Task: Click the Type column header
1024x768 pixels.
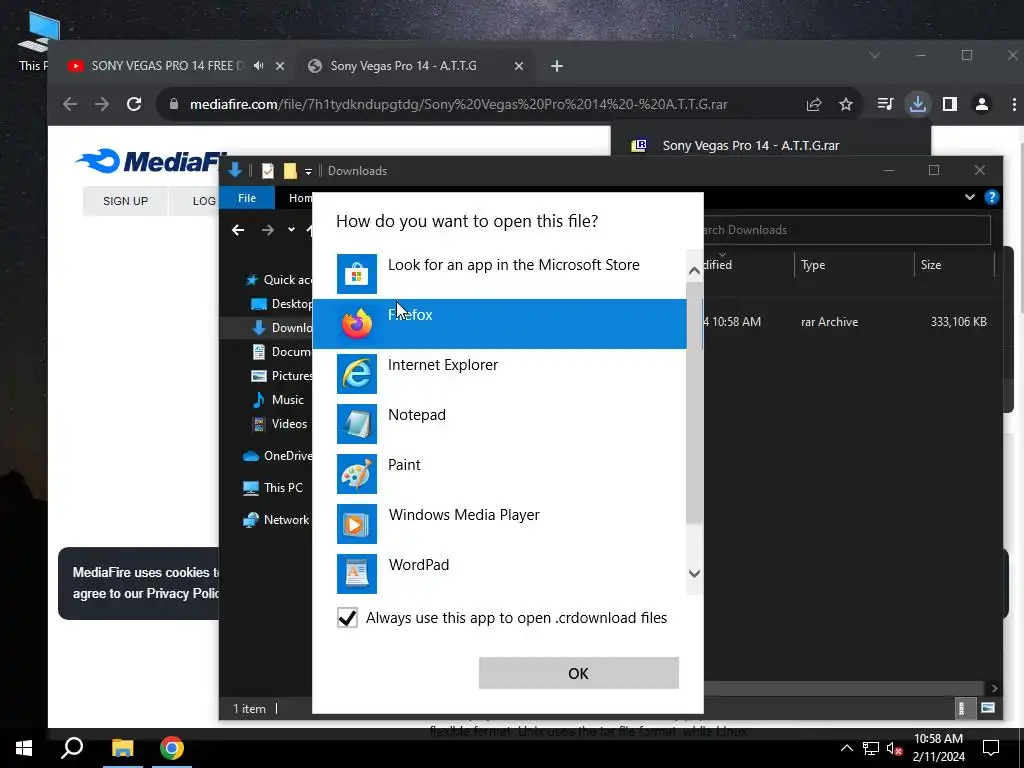Action: click(x=854, y=264)
